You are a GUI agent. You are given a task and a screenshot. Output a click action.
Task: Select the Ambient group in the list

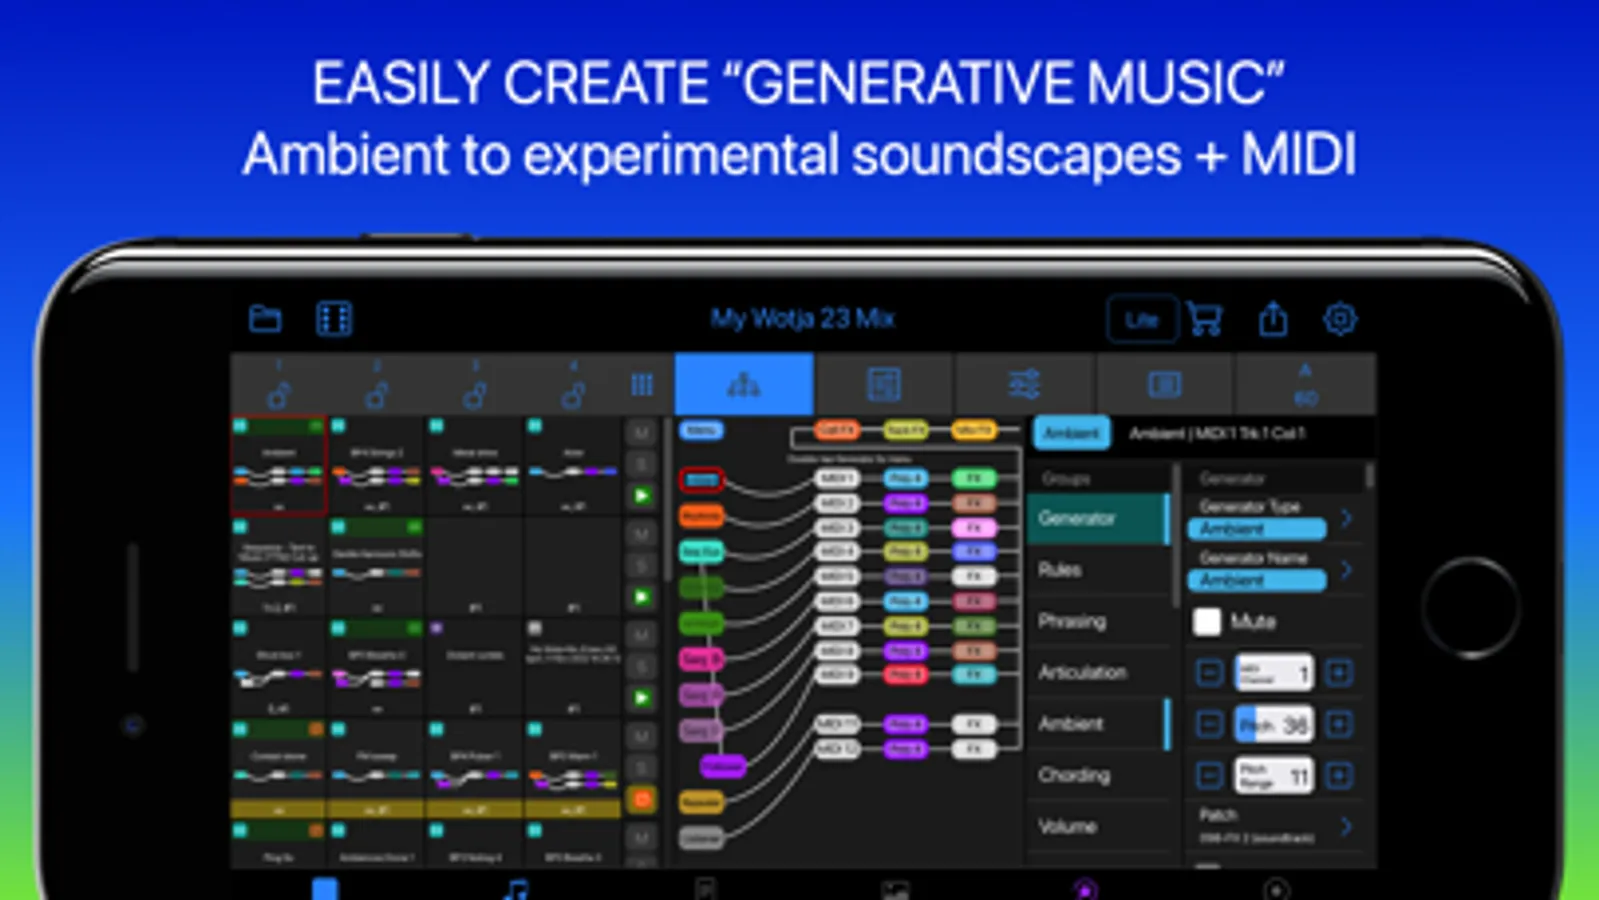1098,723
